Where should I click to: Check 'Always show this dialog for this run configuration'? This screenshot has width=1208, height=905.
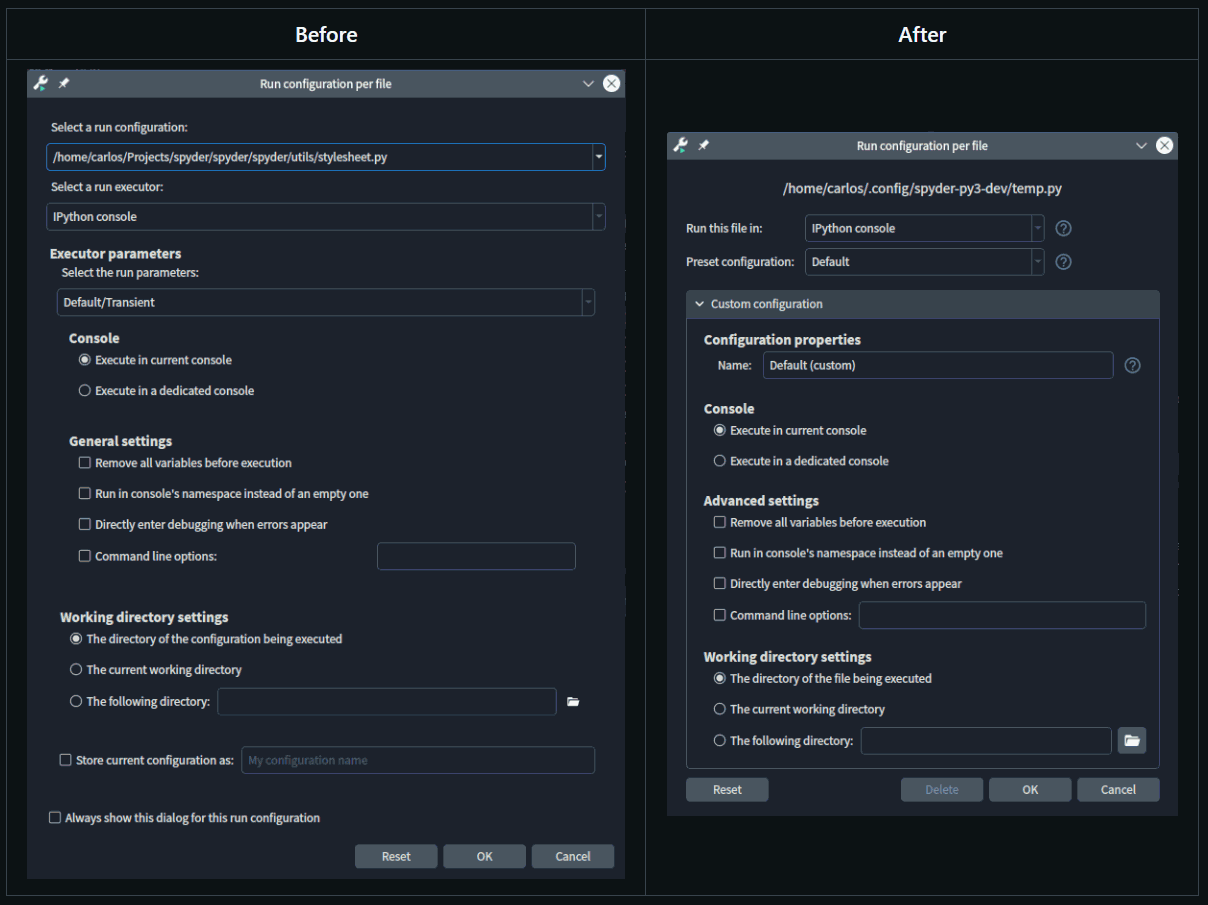click(x=55, y=818)
